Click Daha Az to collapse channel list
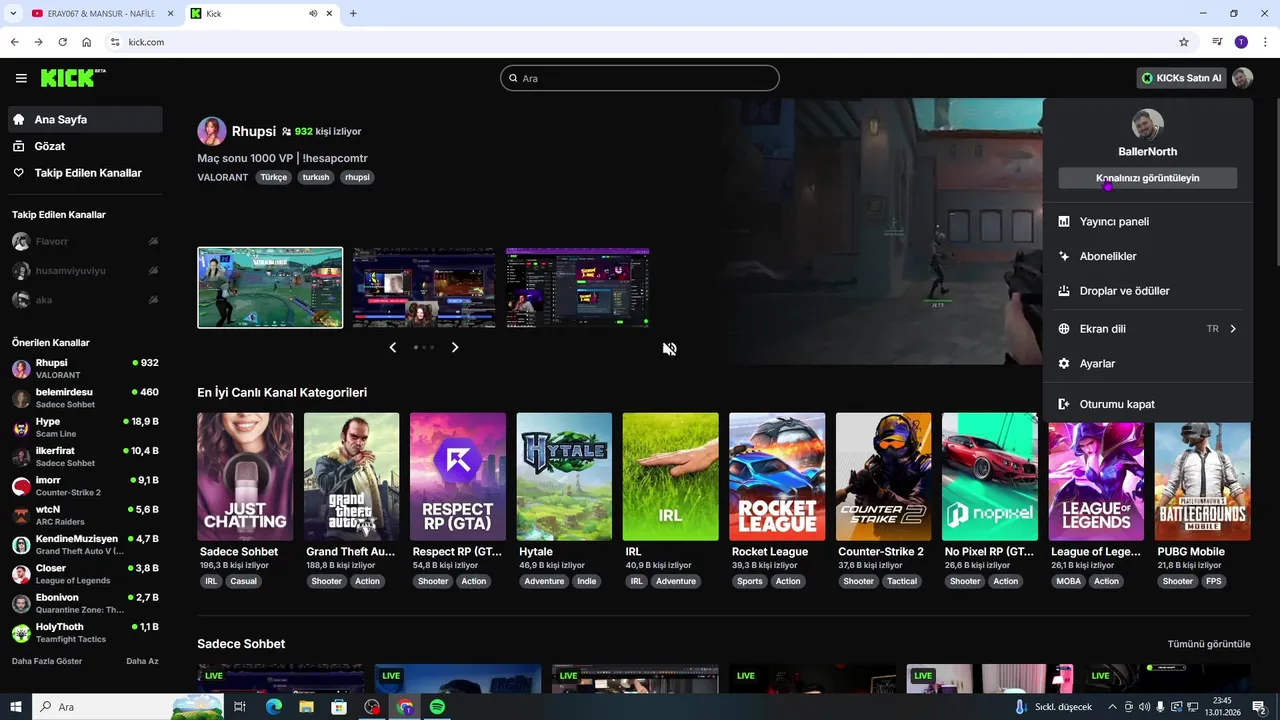 pyautogui.click(x=142, y=661)
